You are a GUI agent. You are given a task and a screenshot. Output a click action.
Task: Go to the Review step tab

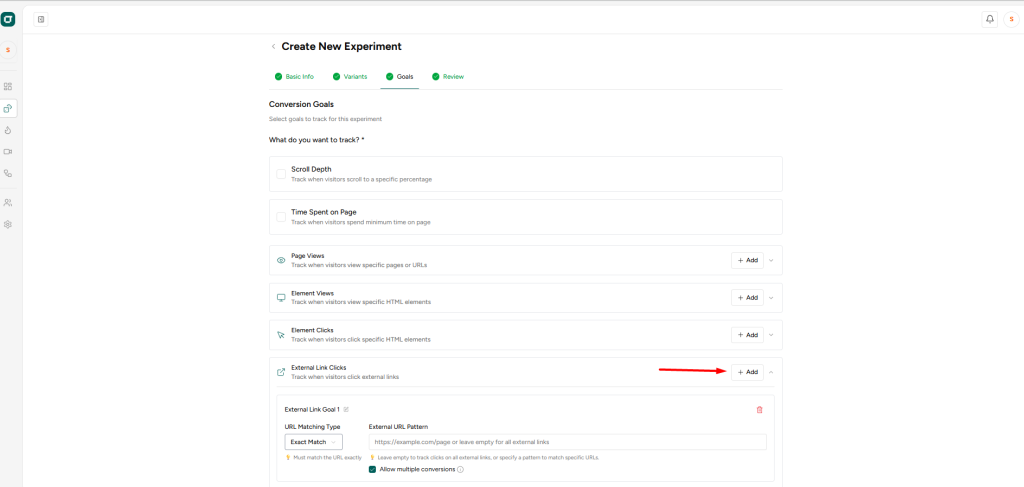(x=448, y=76)
